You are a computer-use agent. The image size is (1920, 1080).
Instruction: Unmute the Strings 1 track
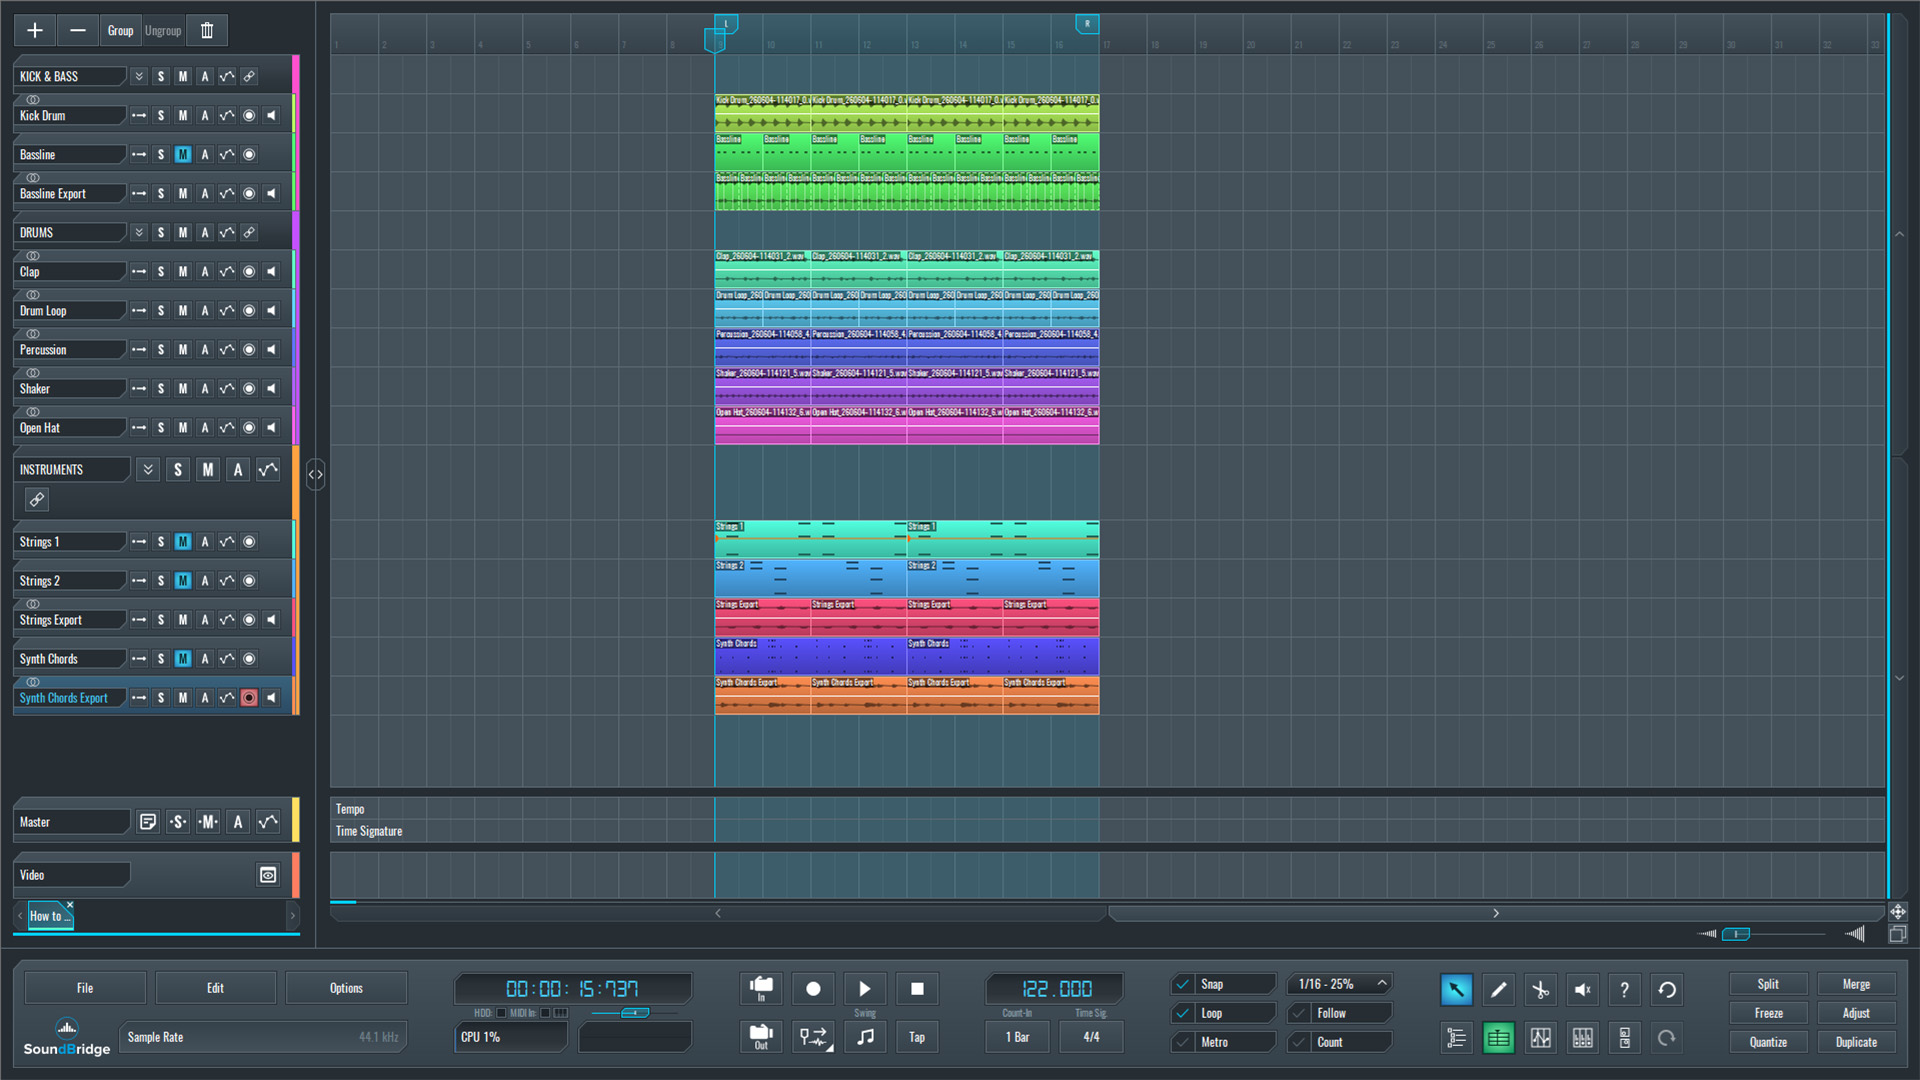pos(183,542)
